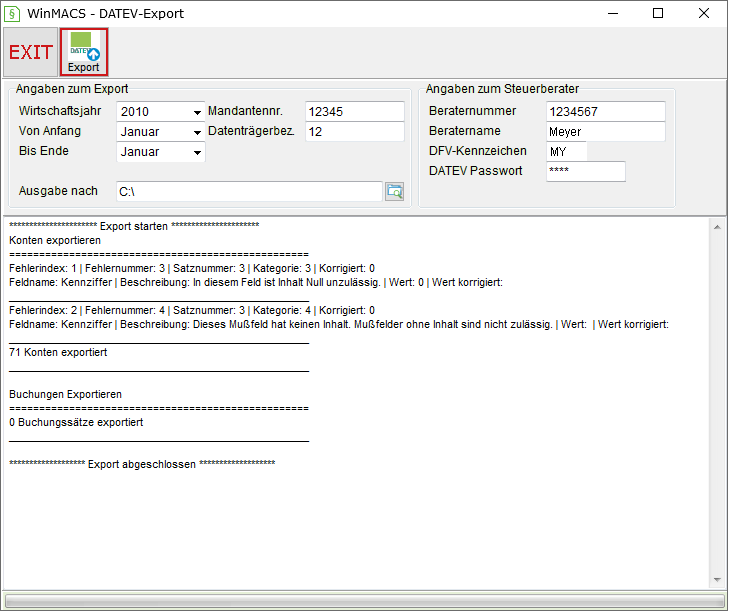Click the 'Angaben zum Export' group title
The width and height of the screenshot is (729, 611).
72,89
